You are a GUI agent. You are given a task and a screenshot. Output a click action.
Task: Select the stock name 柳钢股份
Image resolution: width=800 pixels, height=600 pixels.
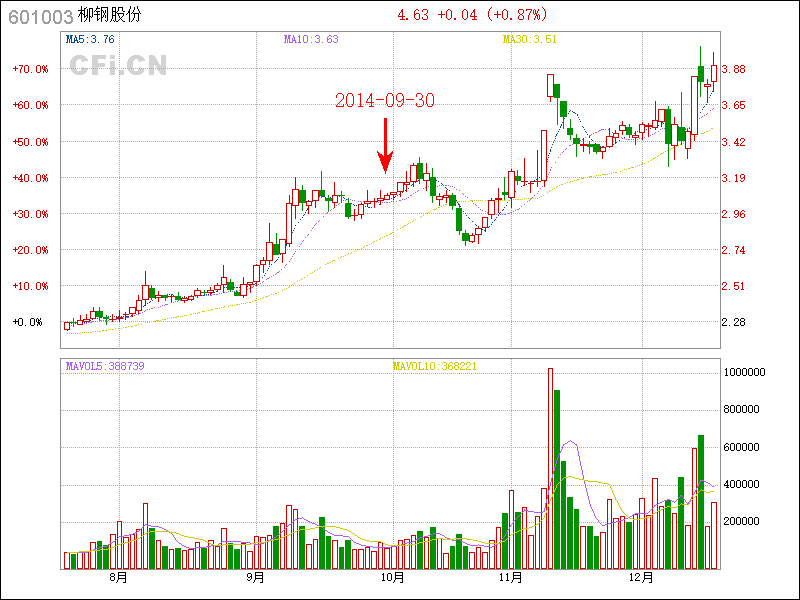(110, 15)
